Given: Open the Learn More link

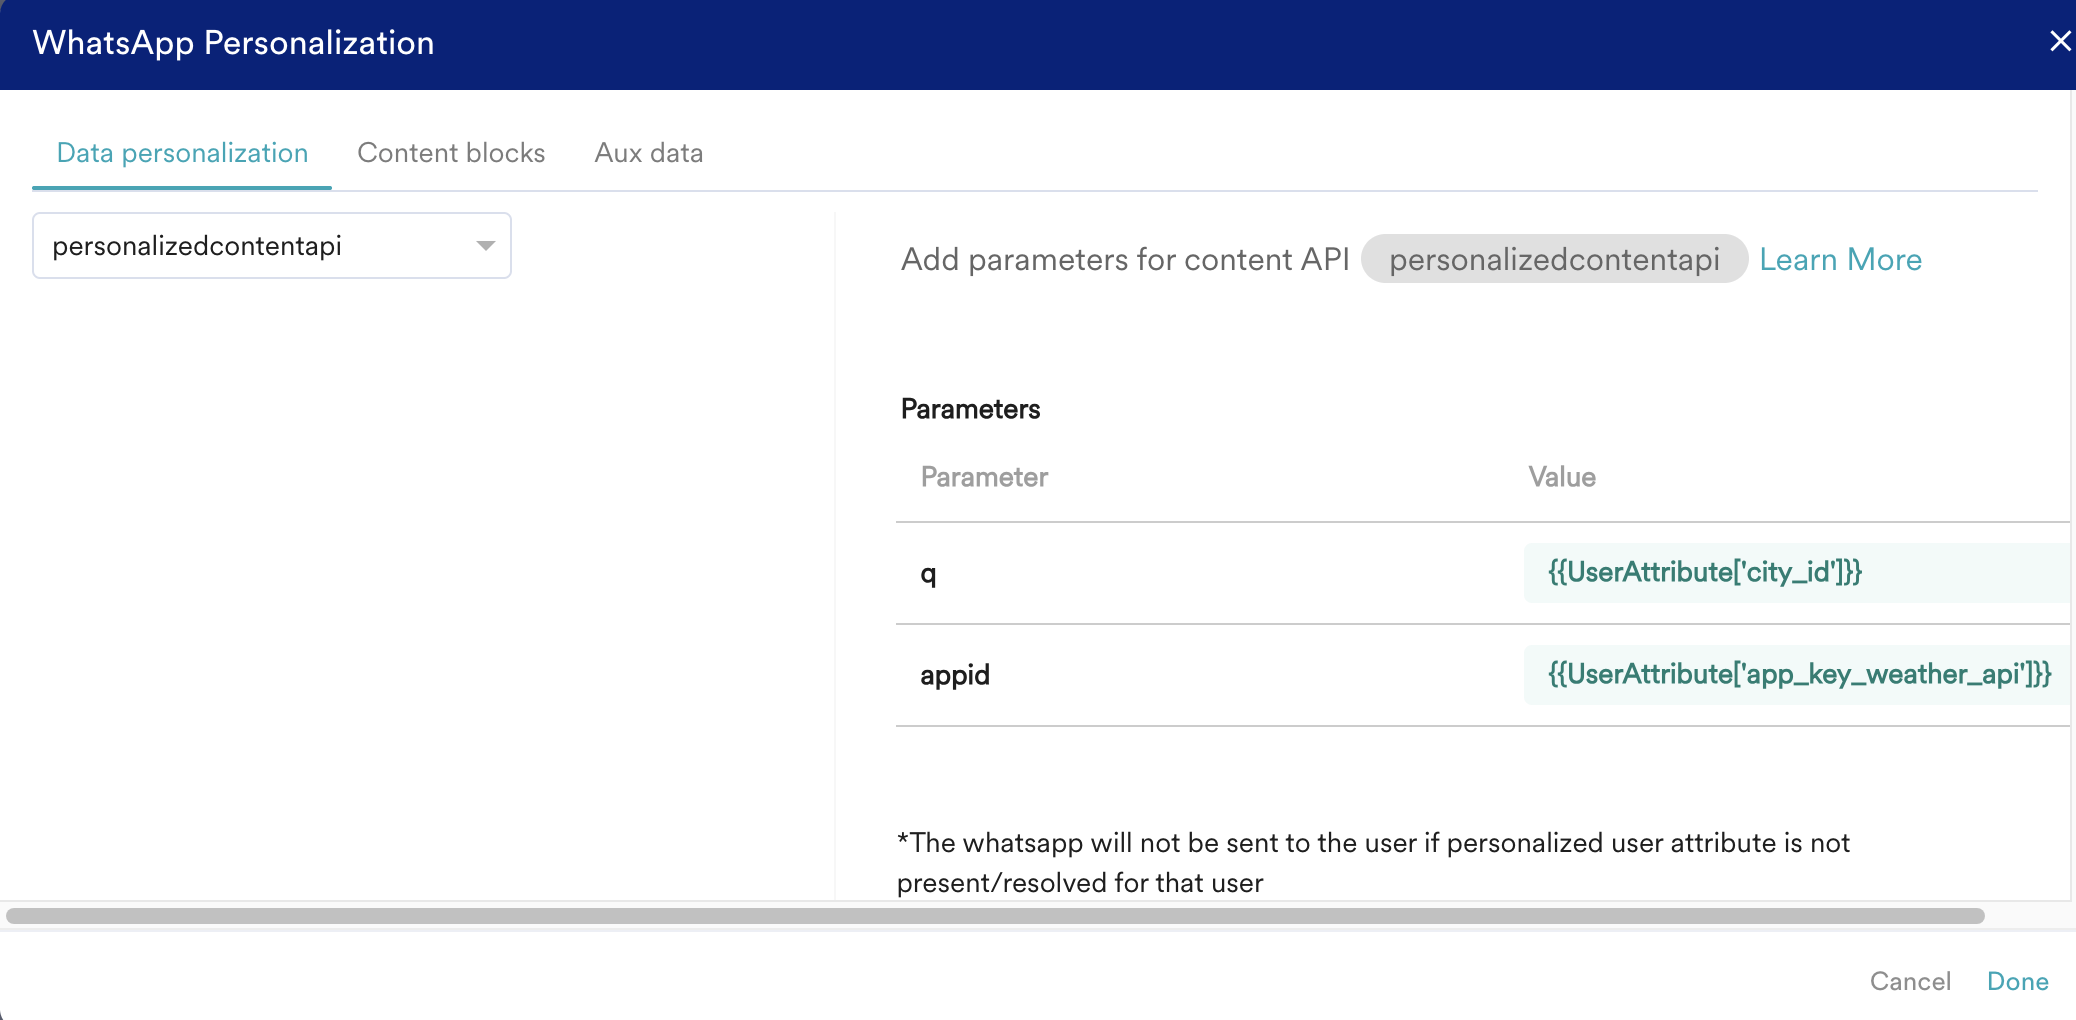Looking at the screenshot, I should tap(1840, 260).
